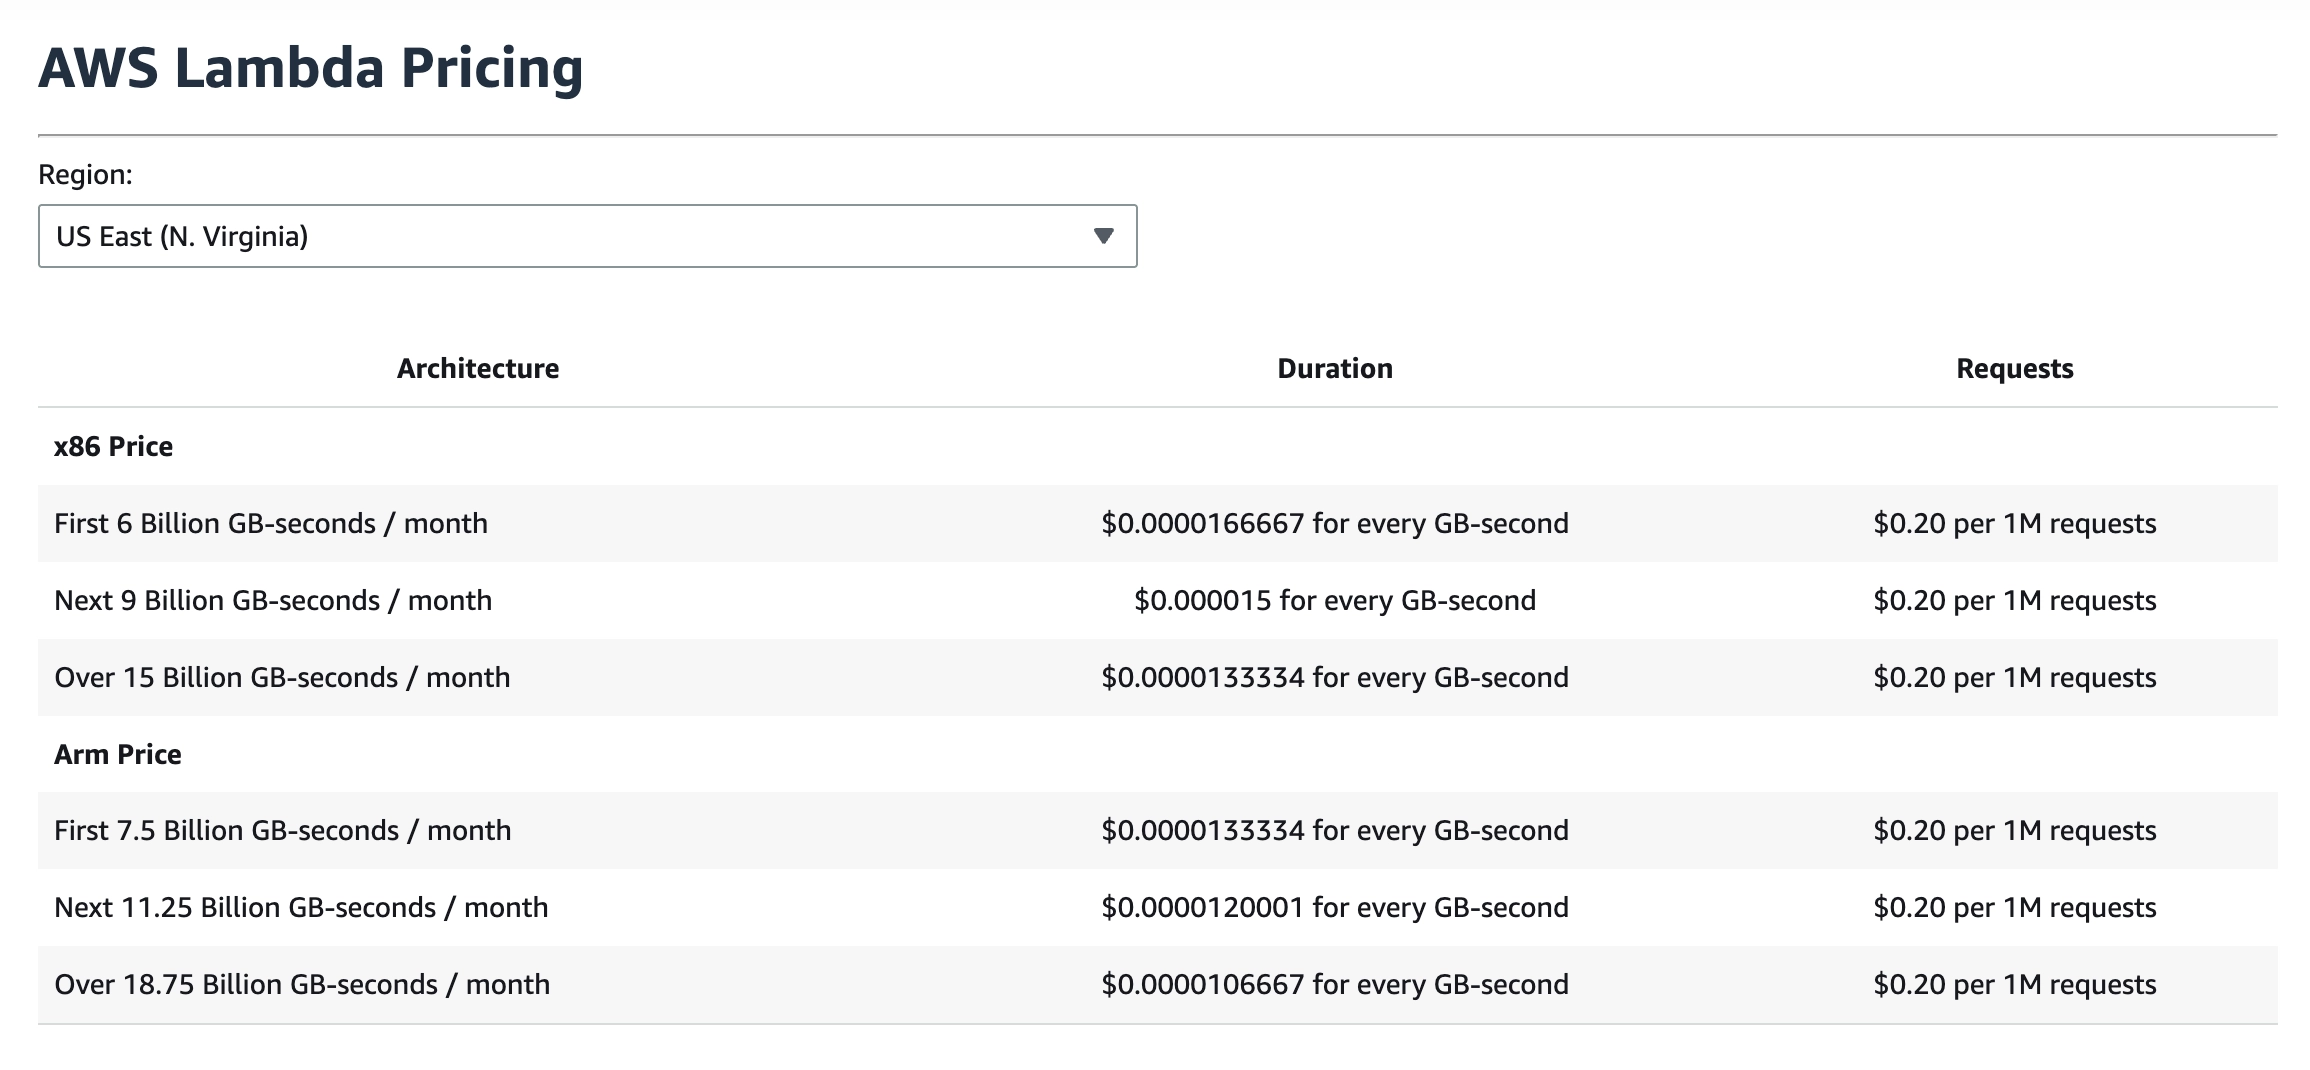The image size is (2310, 1070).
Task: Select Over 15 Billion GB-seconds tier cell
Action: coord(282,677)
